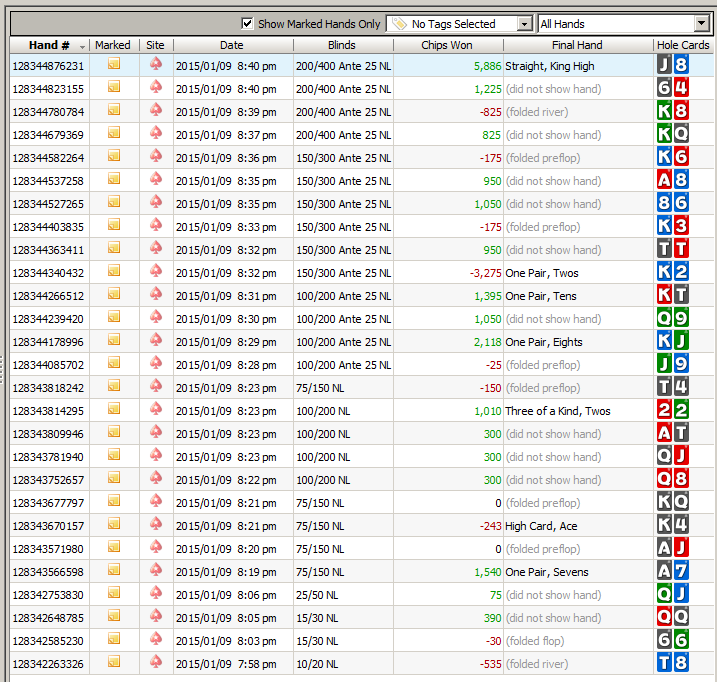Click site spade icon for hand 128344178996
Image resolution: width=717 pixels, height=682 pixels.
(156, 339)
